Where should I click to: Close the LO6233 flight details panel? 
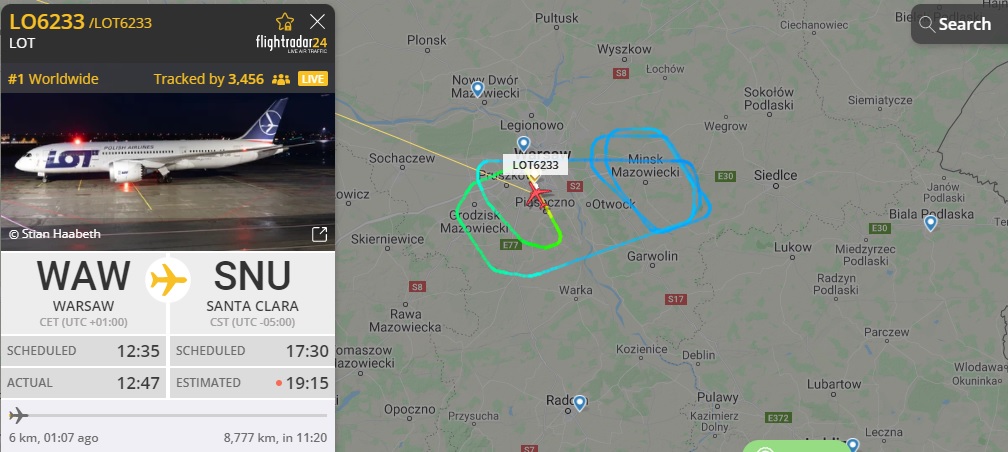click(x=318, y=22)
